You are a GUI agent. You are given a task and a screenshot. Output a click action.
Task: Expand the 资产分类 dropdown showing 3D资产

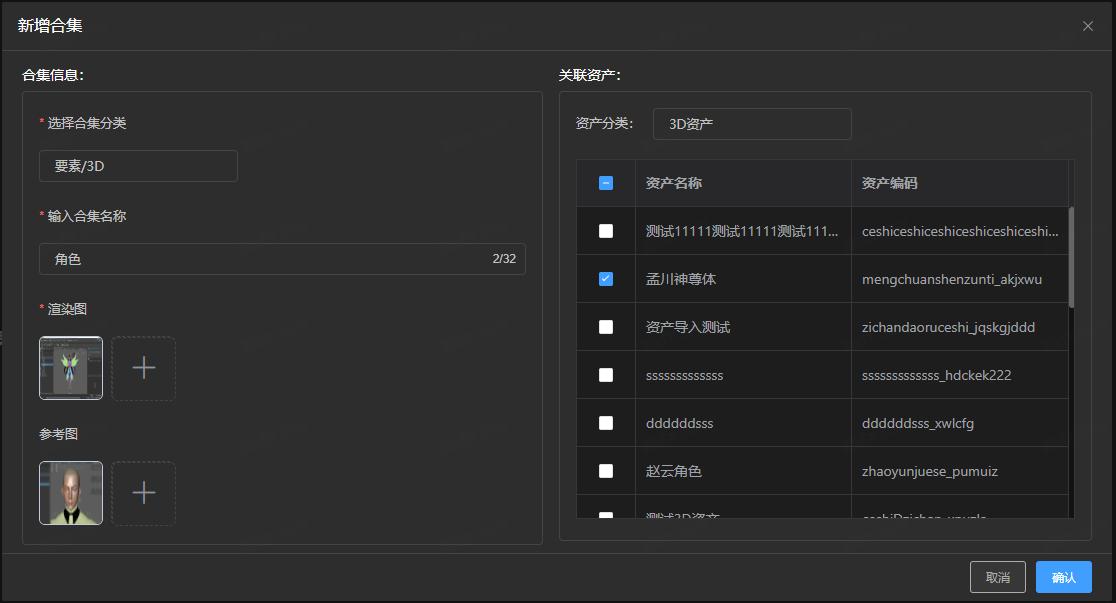coord(752,124)
